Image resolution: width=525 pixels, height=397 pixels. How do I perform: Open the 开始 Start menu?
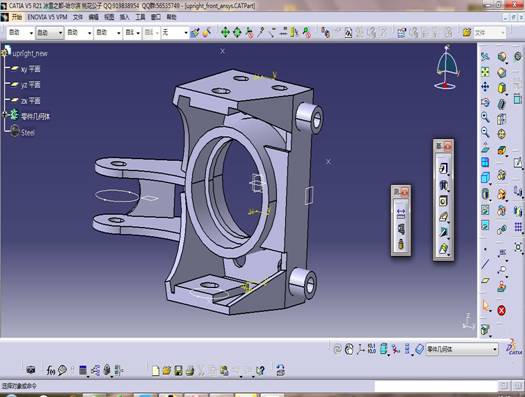[17, 17]
